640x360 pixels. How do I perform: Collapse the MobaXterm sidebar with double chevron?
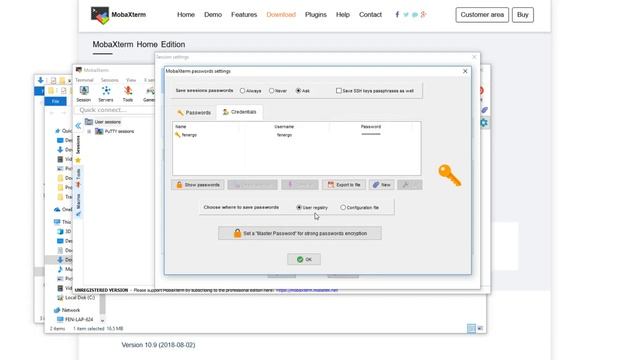tap(78, 126)
